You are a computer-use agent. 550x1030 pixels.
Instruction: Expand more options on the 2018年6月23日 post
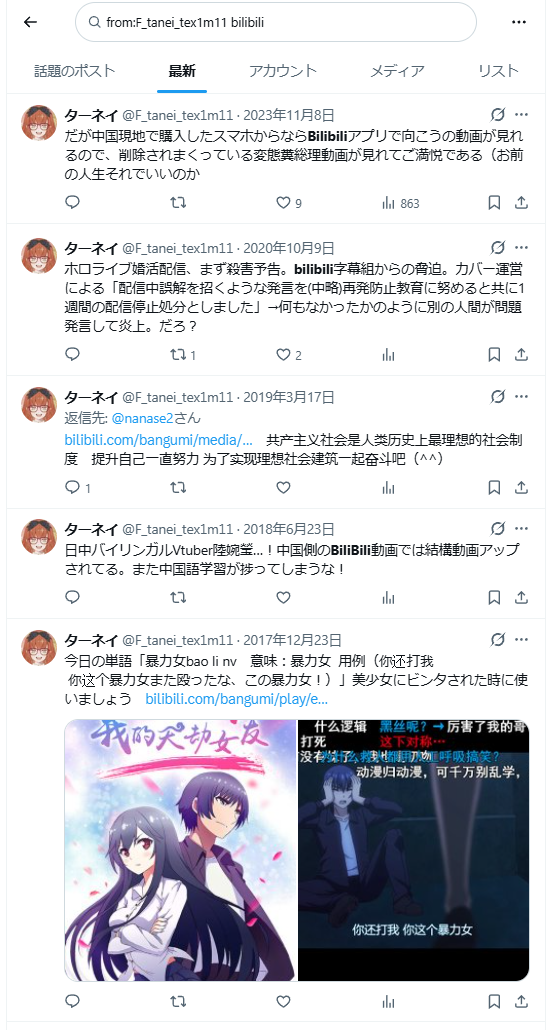pyautogui.click(x=521, y=529)
